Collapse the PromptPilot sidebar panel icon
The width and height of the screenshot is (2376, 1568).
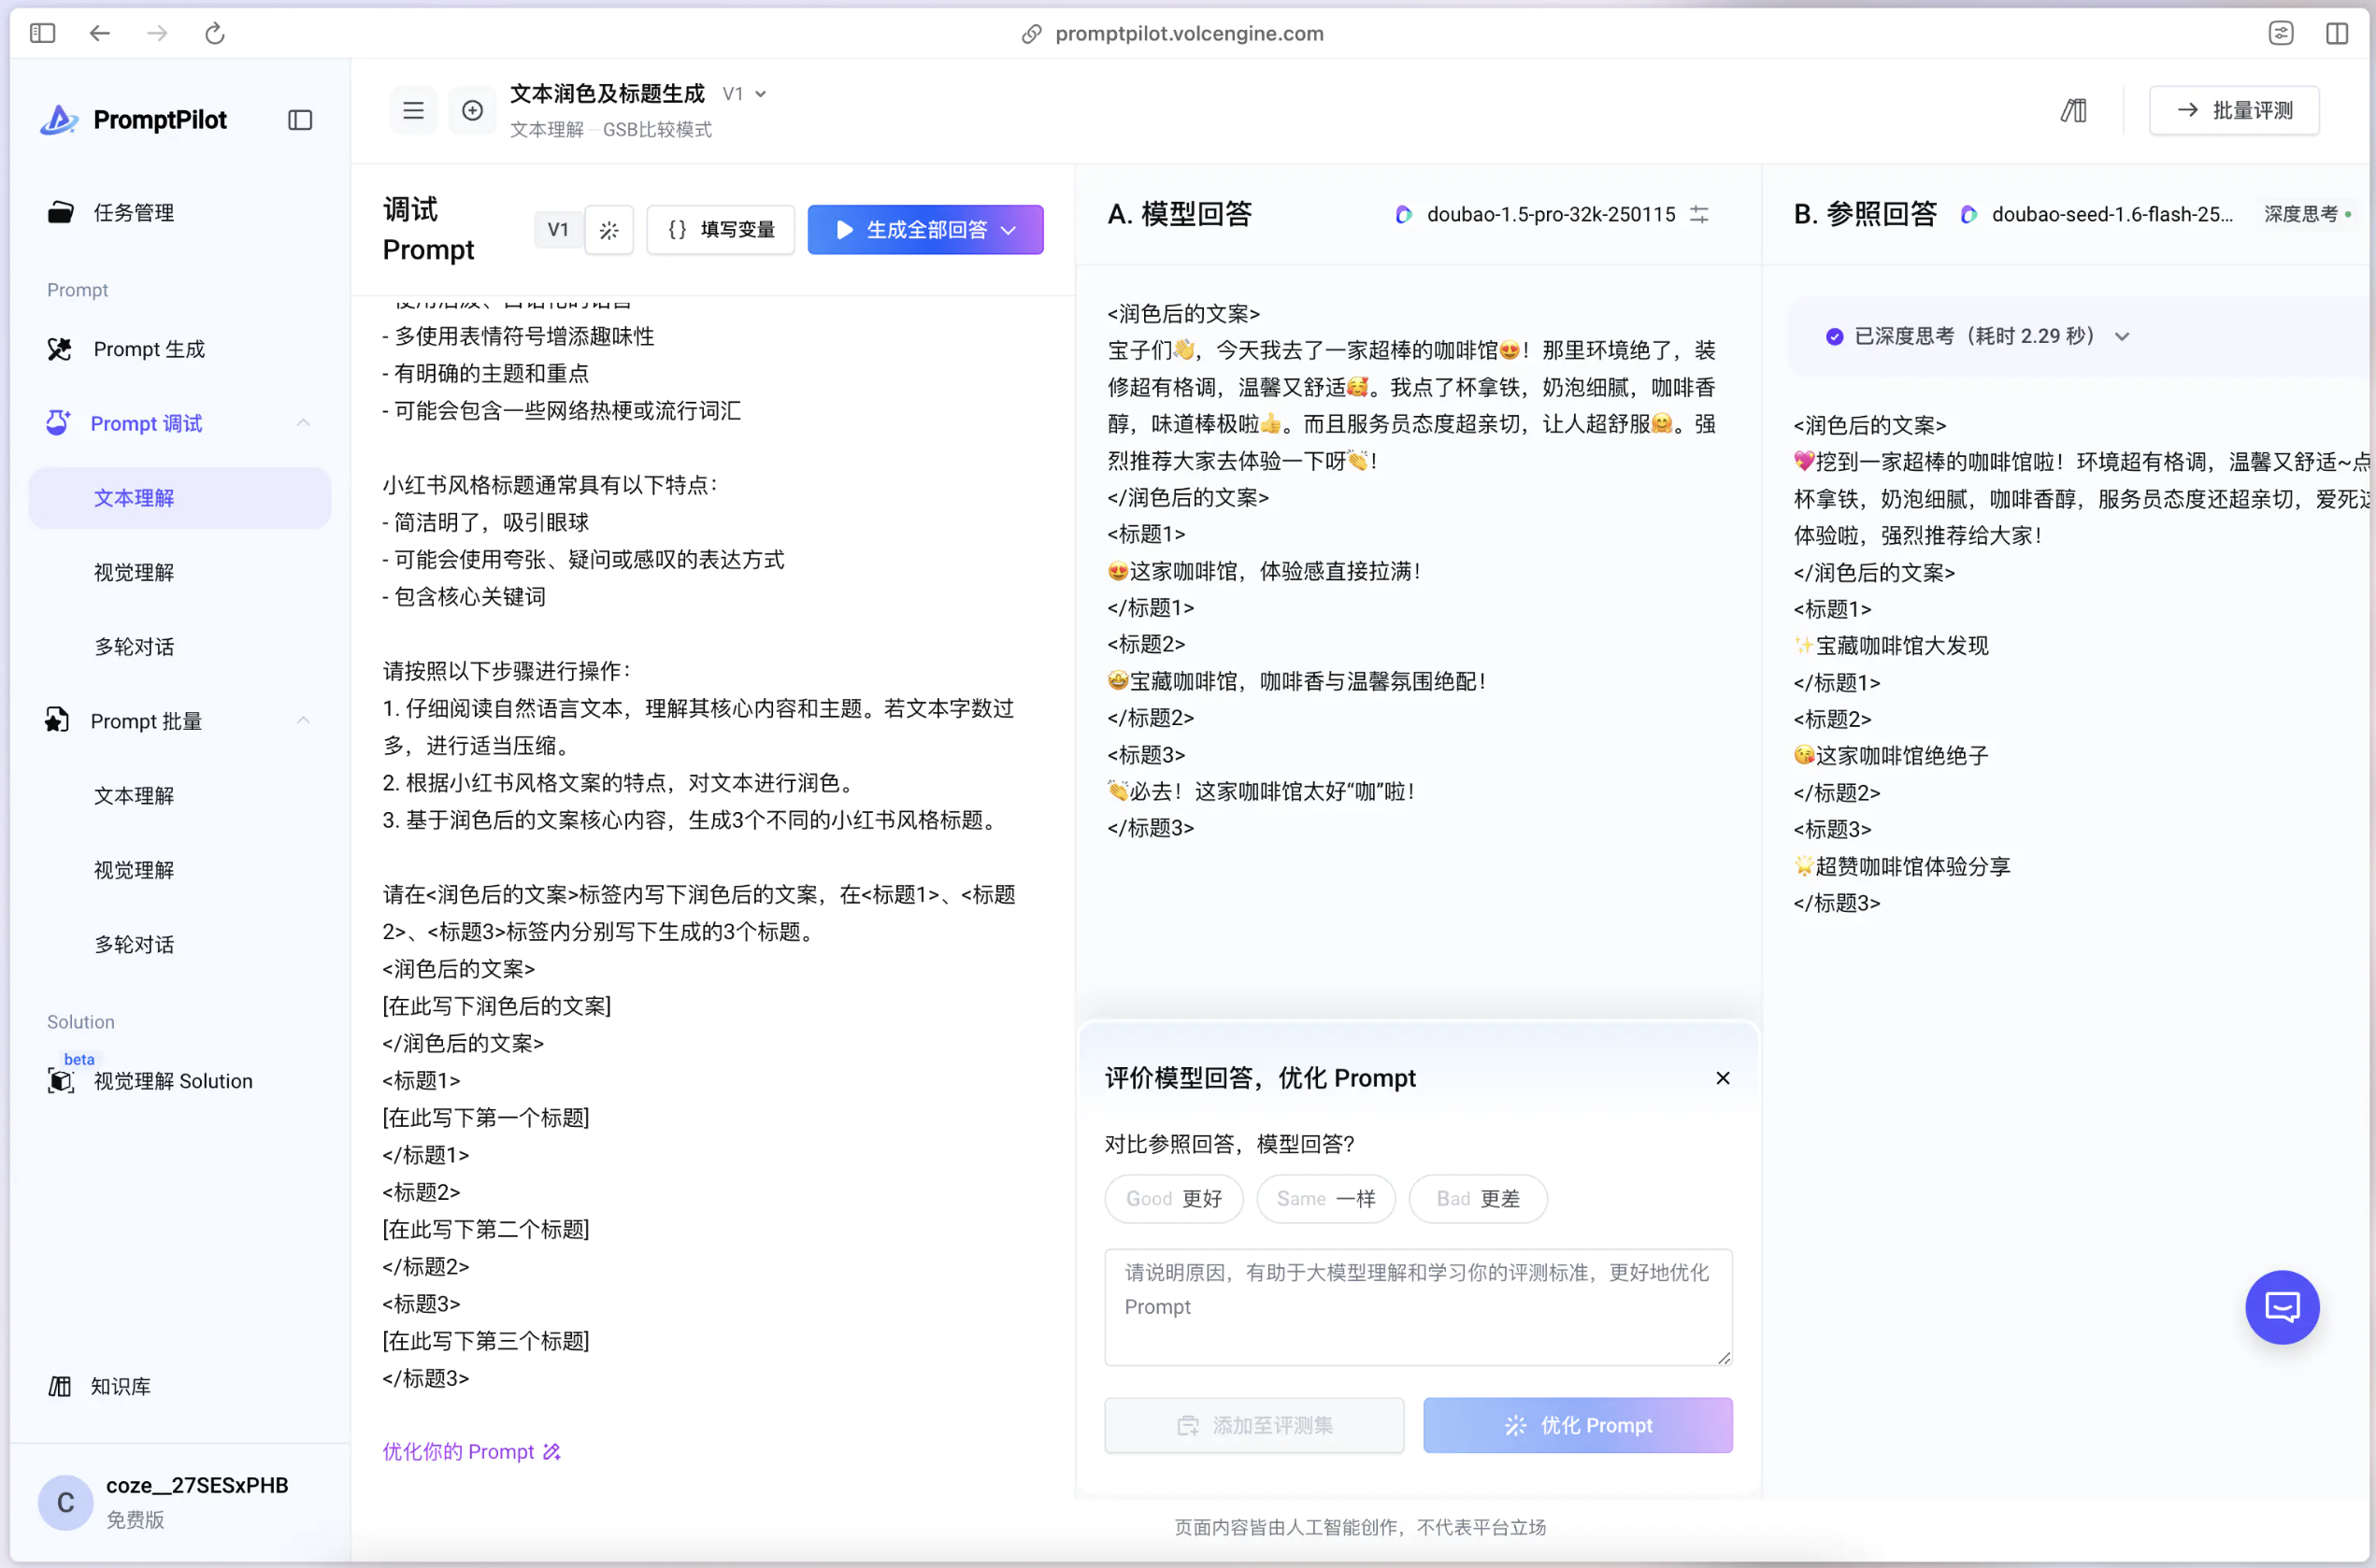(x=300, y=120)
